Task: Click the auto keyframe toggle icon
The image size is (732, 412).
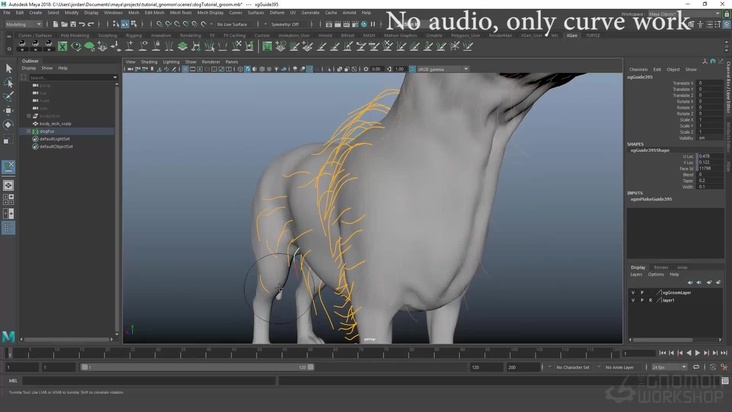Action: click(713, 367)
